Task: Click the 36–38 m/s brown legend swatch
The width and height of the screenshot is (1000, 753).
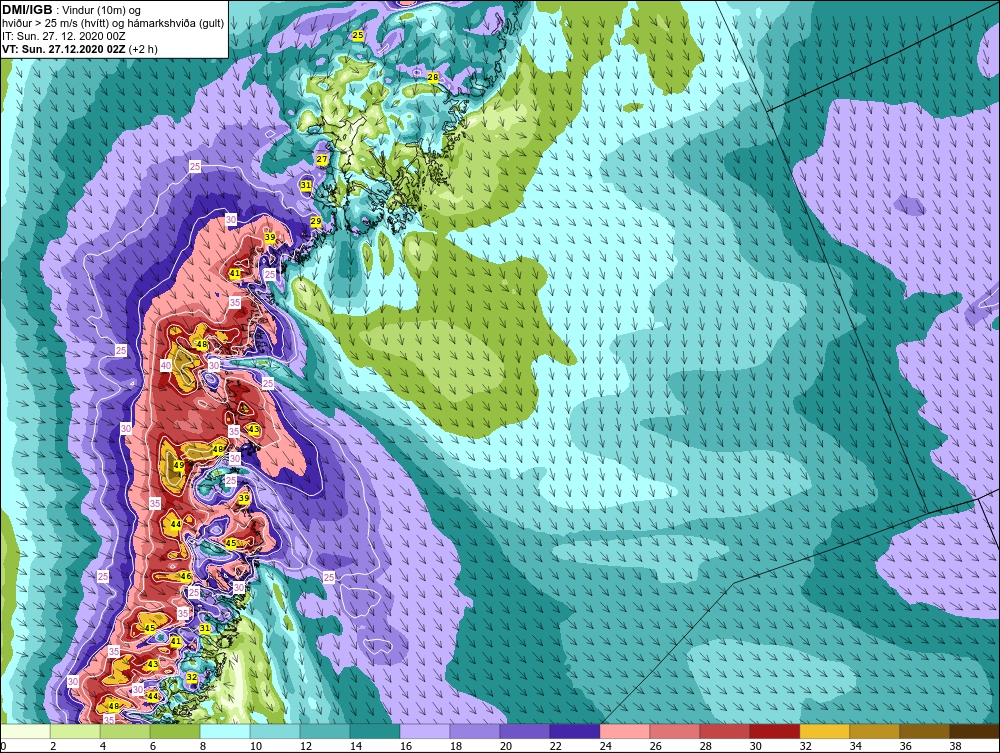Action: 925,731
